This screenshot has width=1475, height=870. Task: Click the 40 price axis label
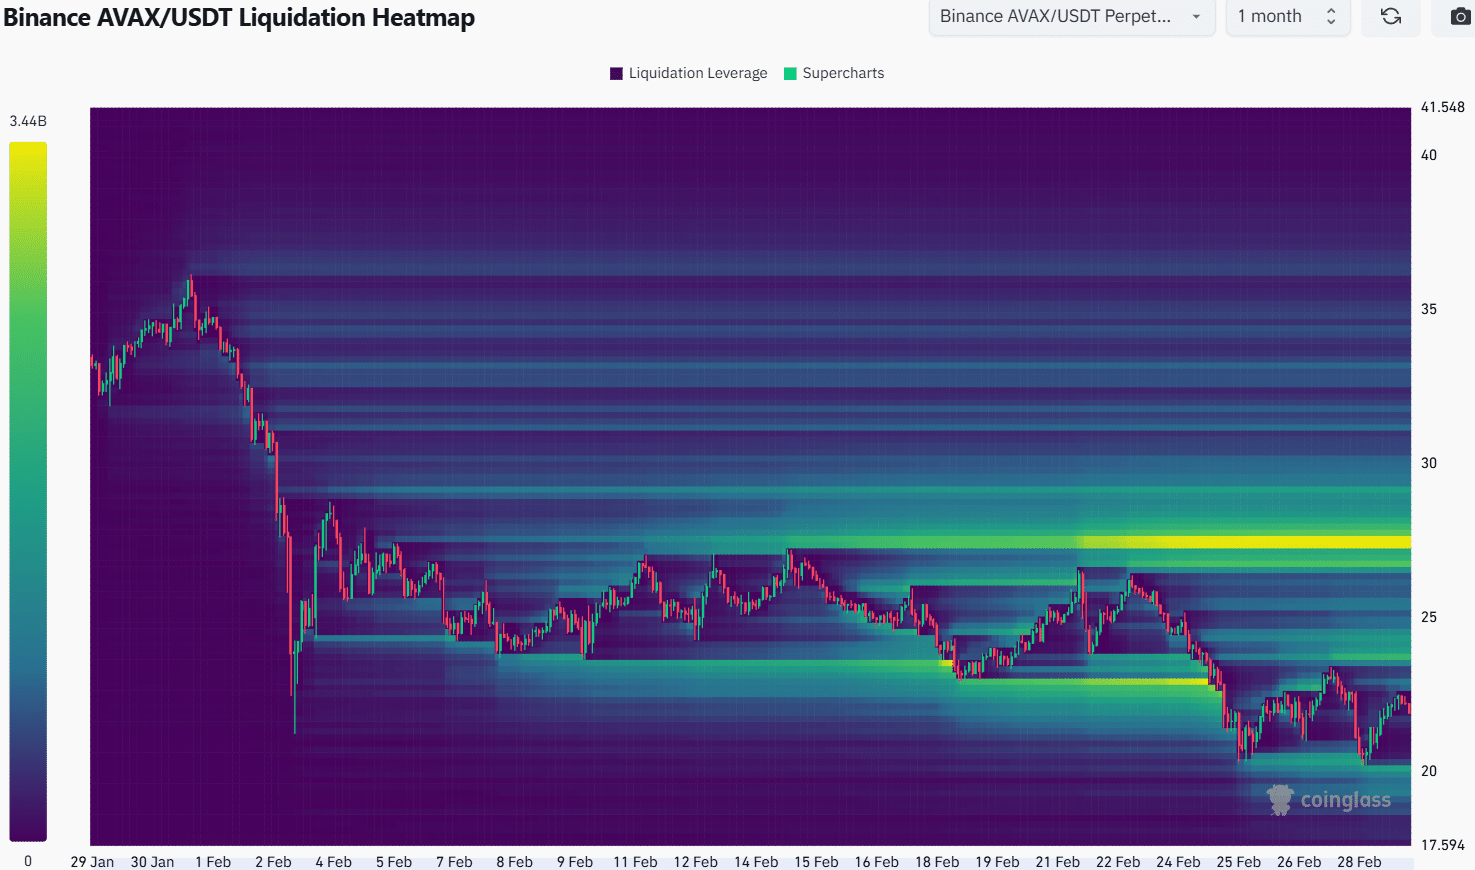click(1429, 155)
